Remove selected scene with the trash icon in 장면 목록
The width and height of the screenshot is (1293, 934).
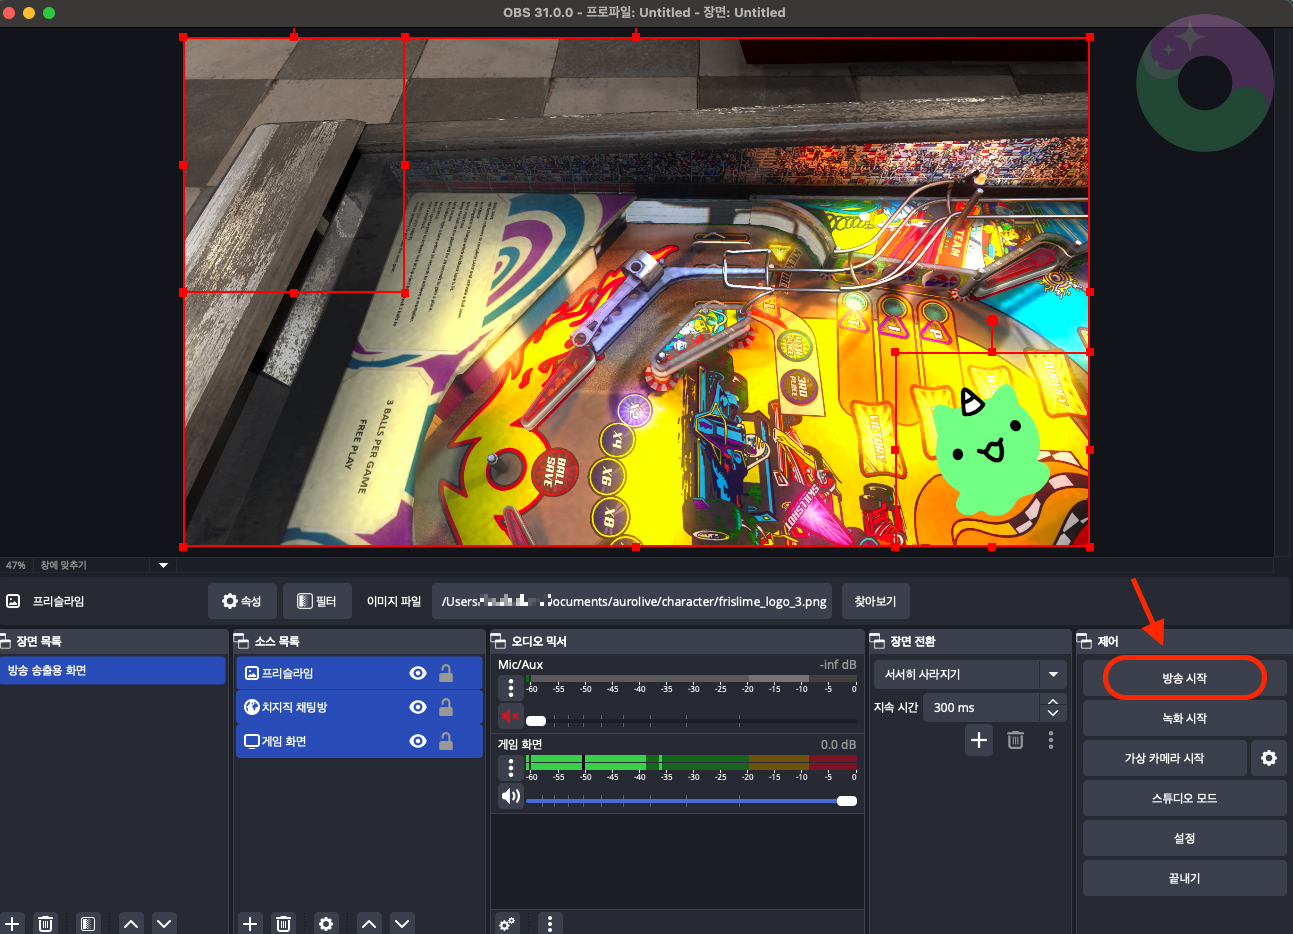click(45, 923)
